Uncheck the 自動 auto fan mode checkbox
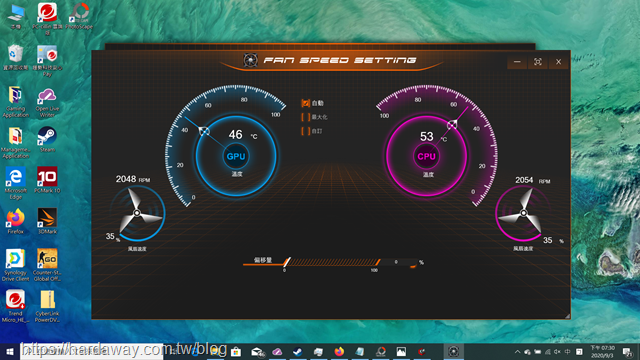 305,103
